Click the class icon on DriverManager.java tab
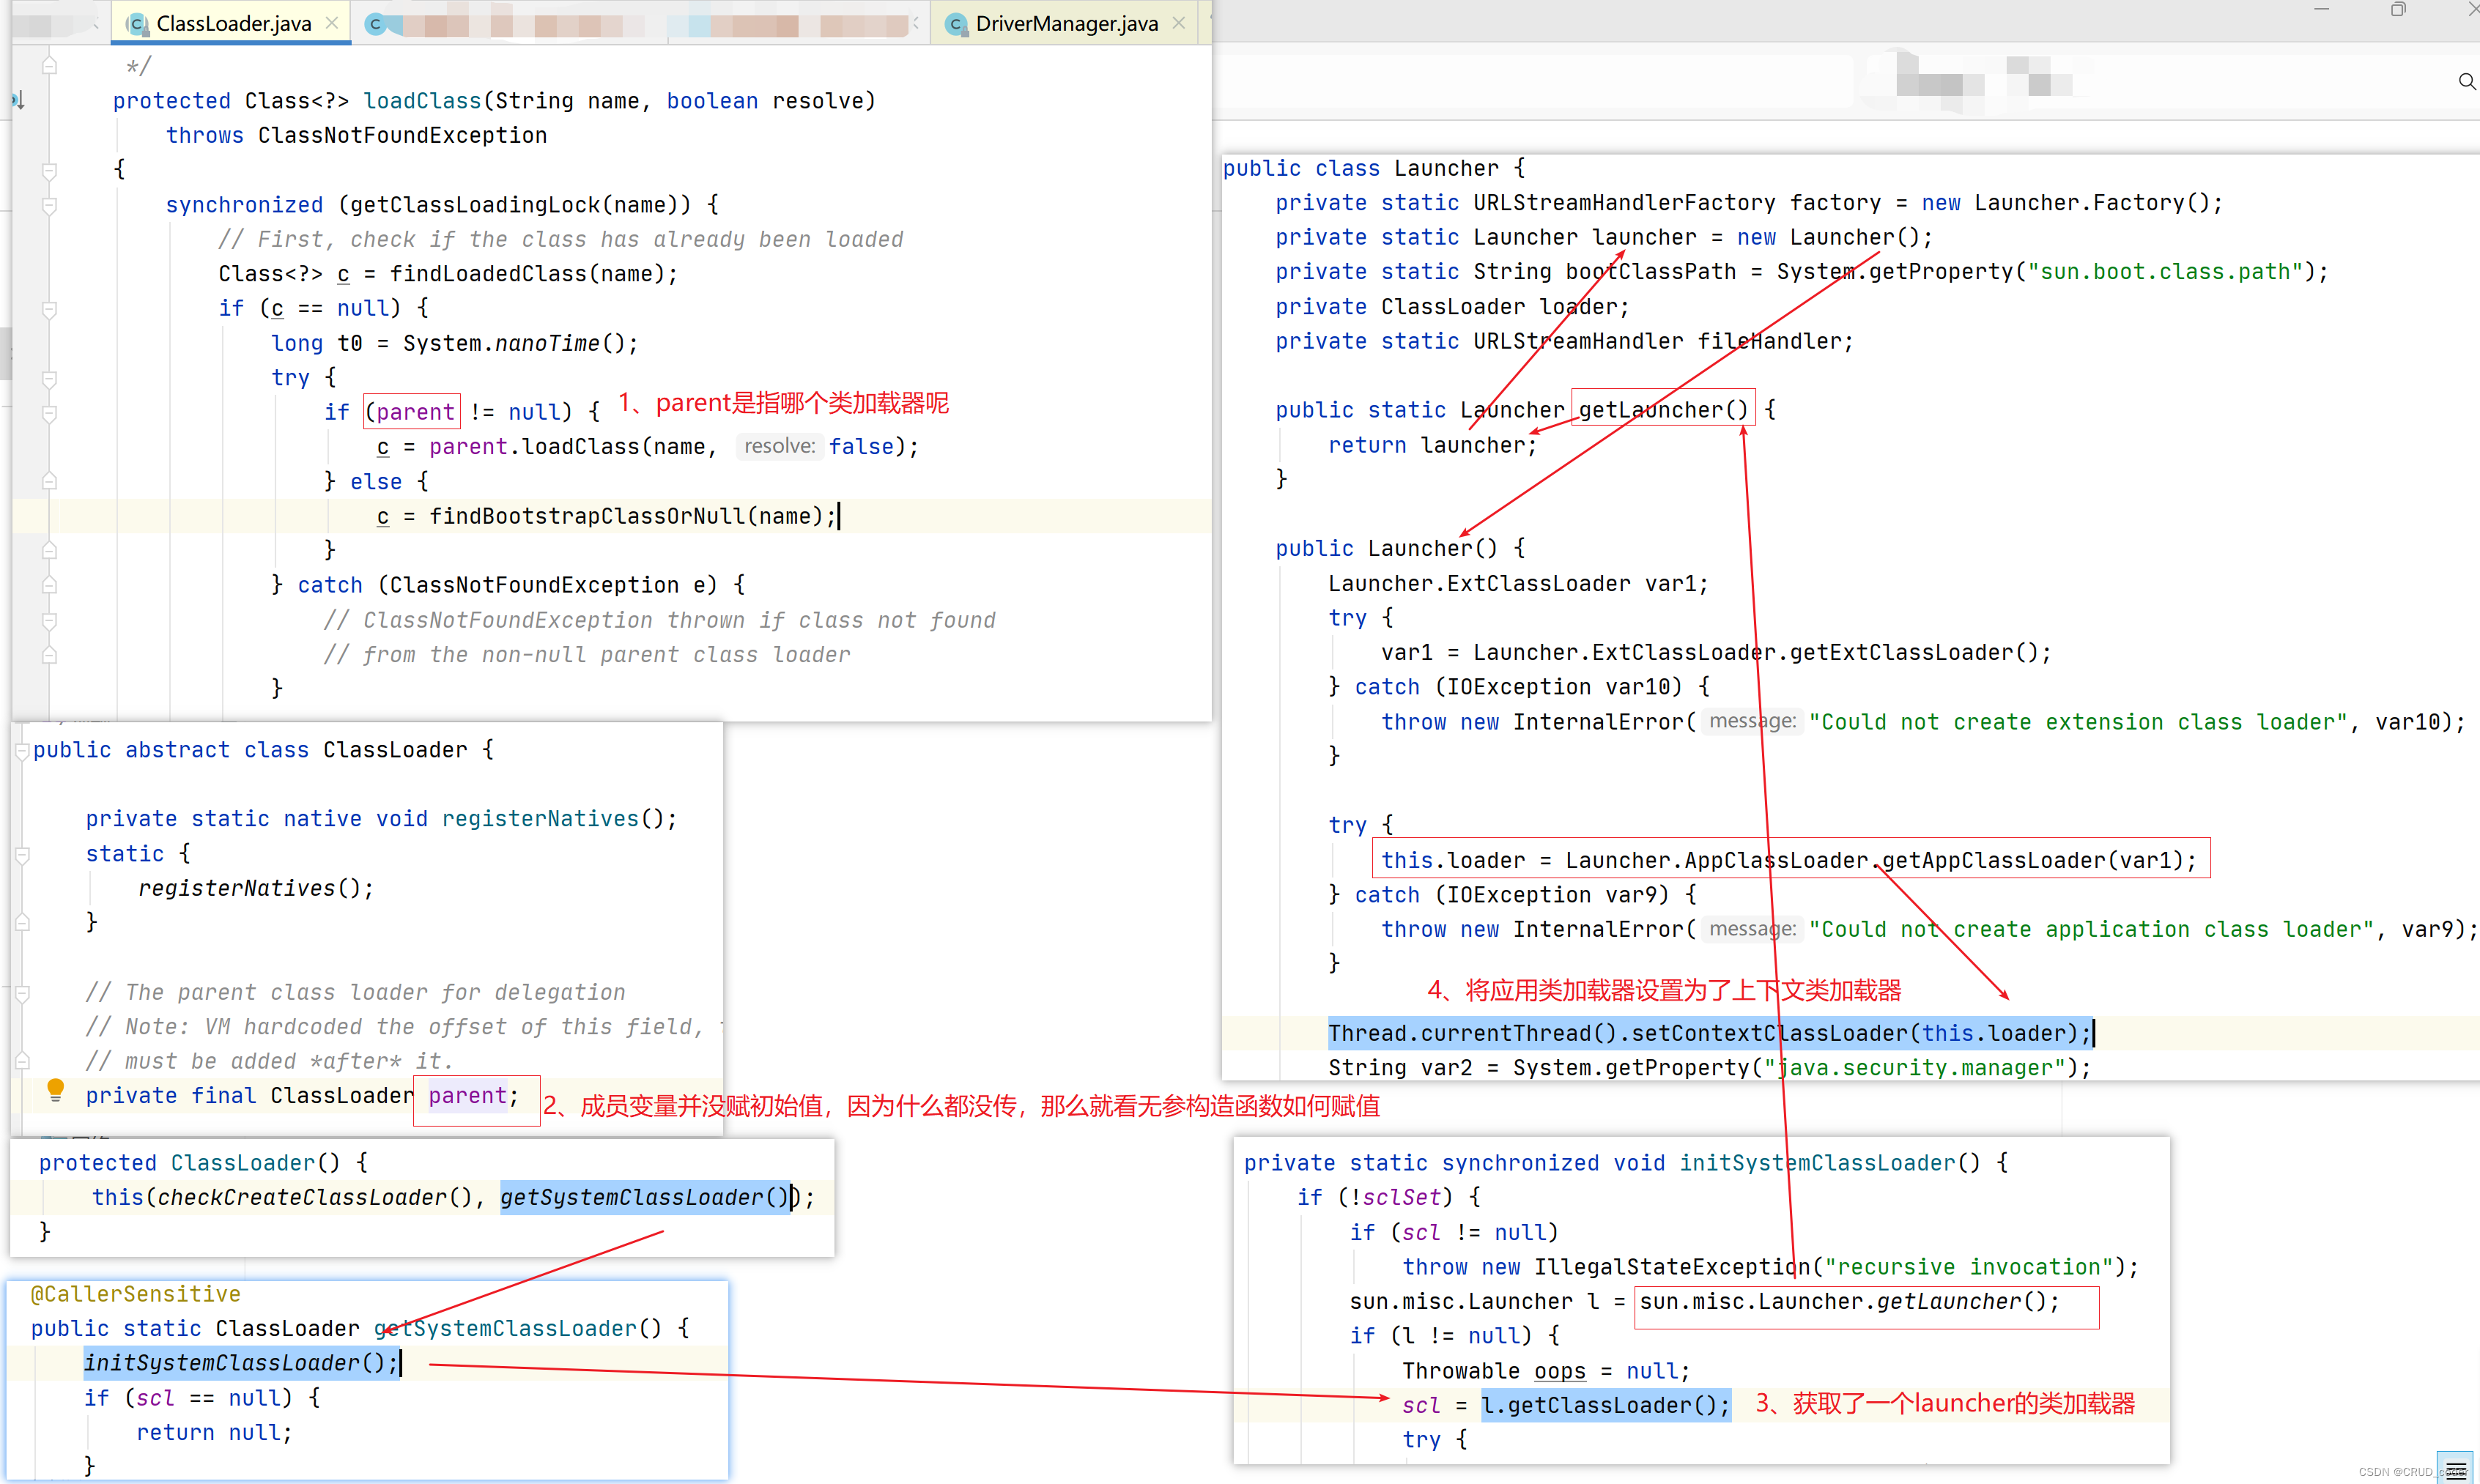This screenshot has height=1484, width=2480. (x=956, y=24)
